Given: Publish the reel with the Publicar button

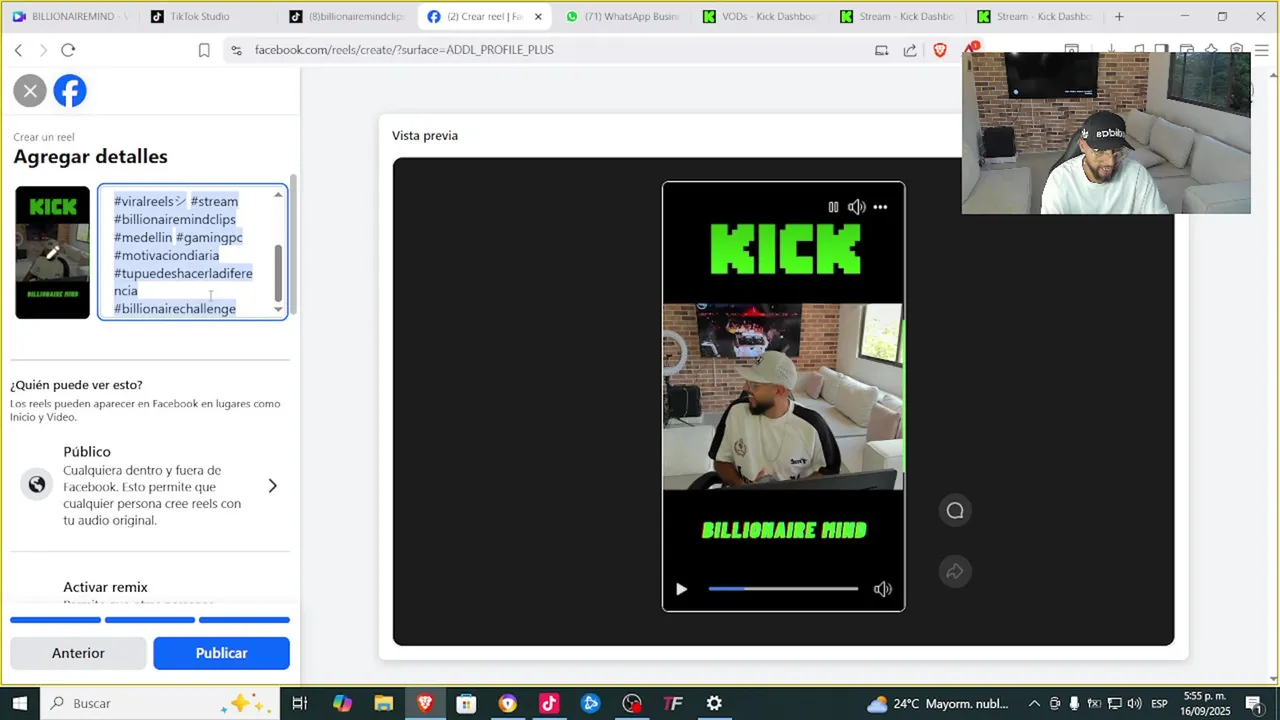Looking at the screenshot, I should tap(221, 653).
